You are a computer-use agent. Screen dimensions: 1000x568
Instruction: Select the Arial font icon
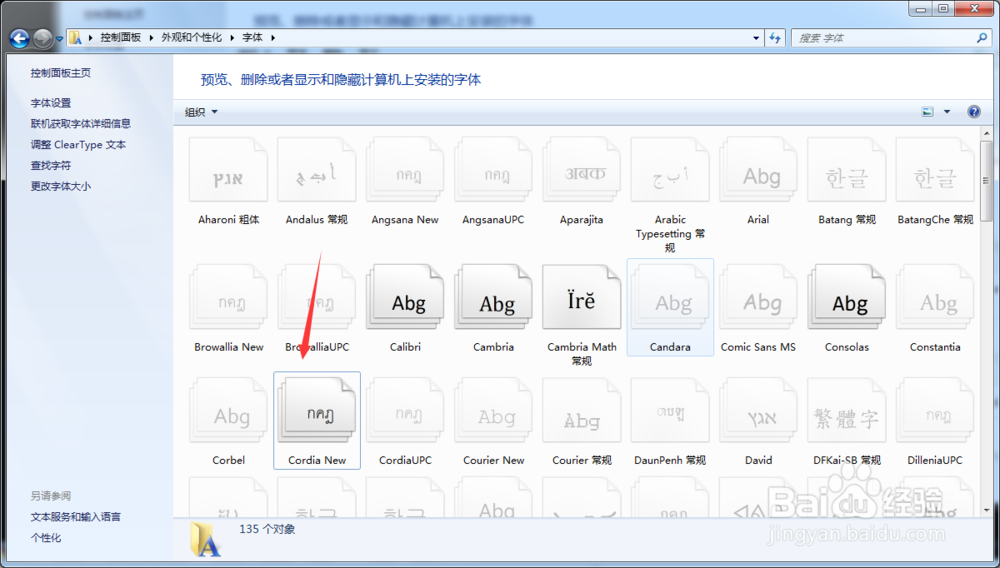coord(758,171)
